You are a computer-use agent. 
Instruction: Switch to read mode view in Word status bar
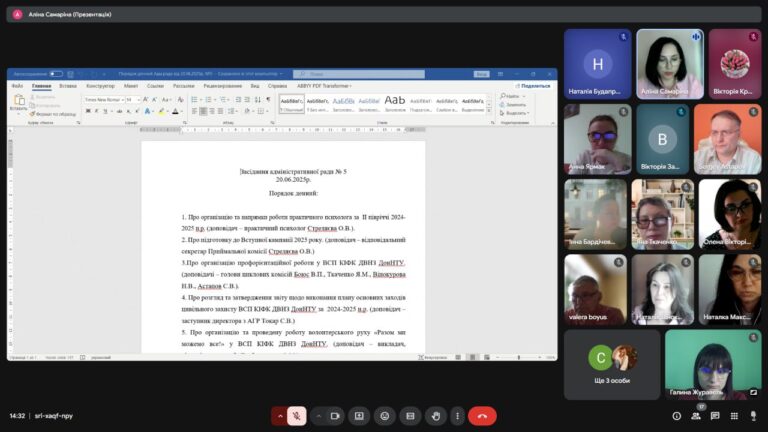pyautogui.click(x=458, y=358)
